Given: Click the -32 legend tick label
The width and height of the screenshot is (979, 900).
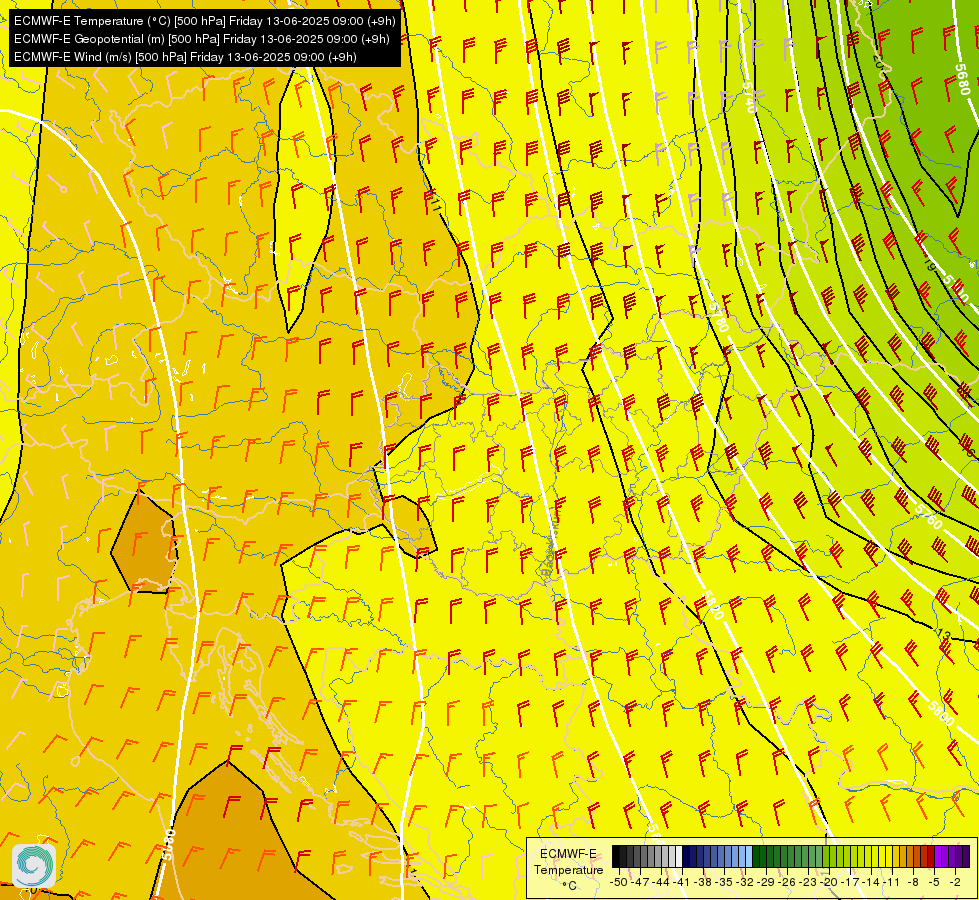Looking at the screenshot, I should point(745,882).
